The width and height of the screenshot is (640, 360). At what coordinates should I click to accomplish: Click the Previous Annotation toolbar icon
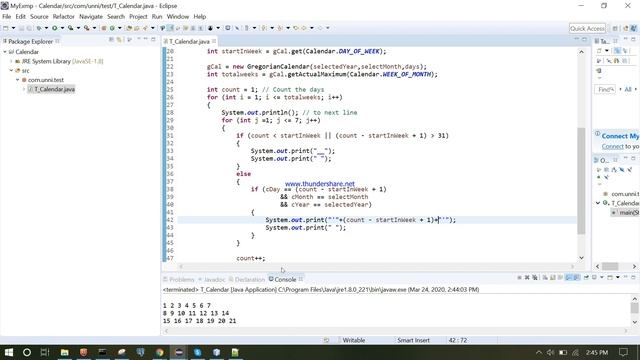[280, 28]
